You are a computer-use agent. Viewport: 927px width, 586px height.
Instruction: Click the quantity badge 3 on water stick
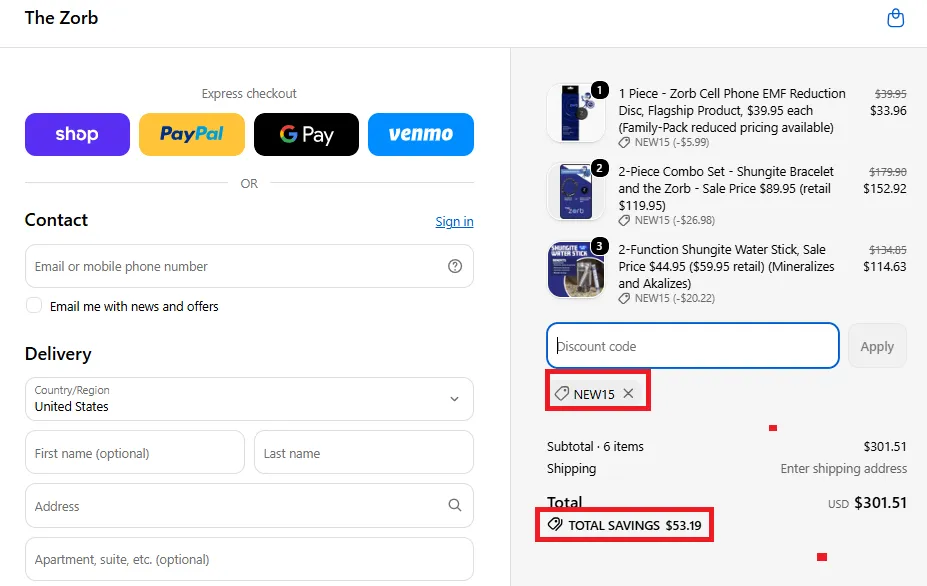tap(599, 246)
